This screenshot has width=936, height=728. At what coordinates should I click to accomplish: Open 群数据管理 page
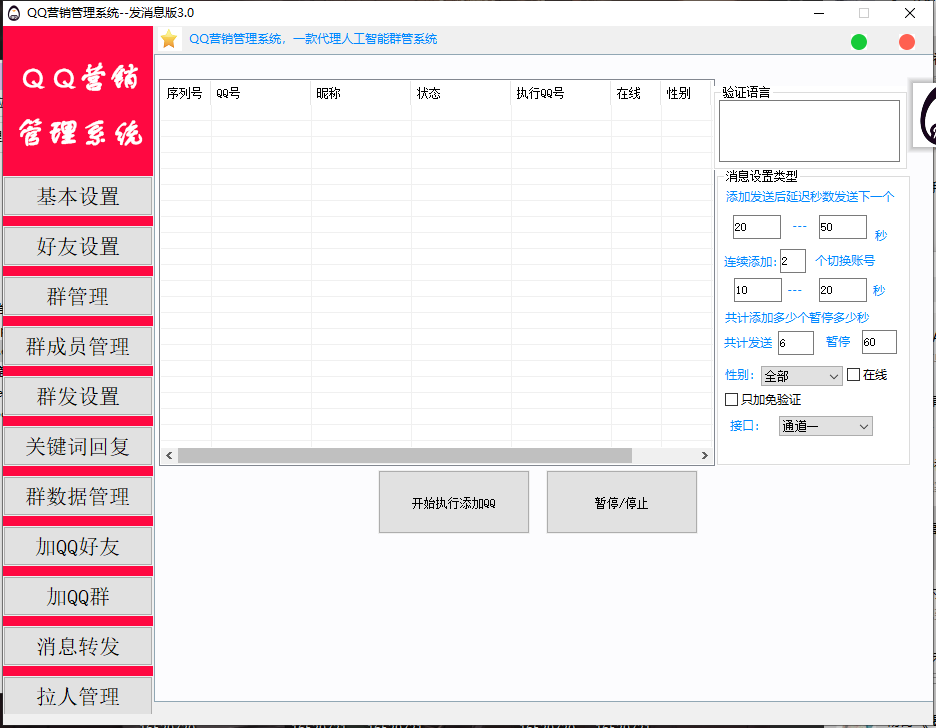[78, 496]
